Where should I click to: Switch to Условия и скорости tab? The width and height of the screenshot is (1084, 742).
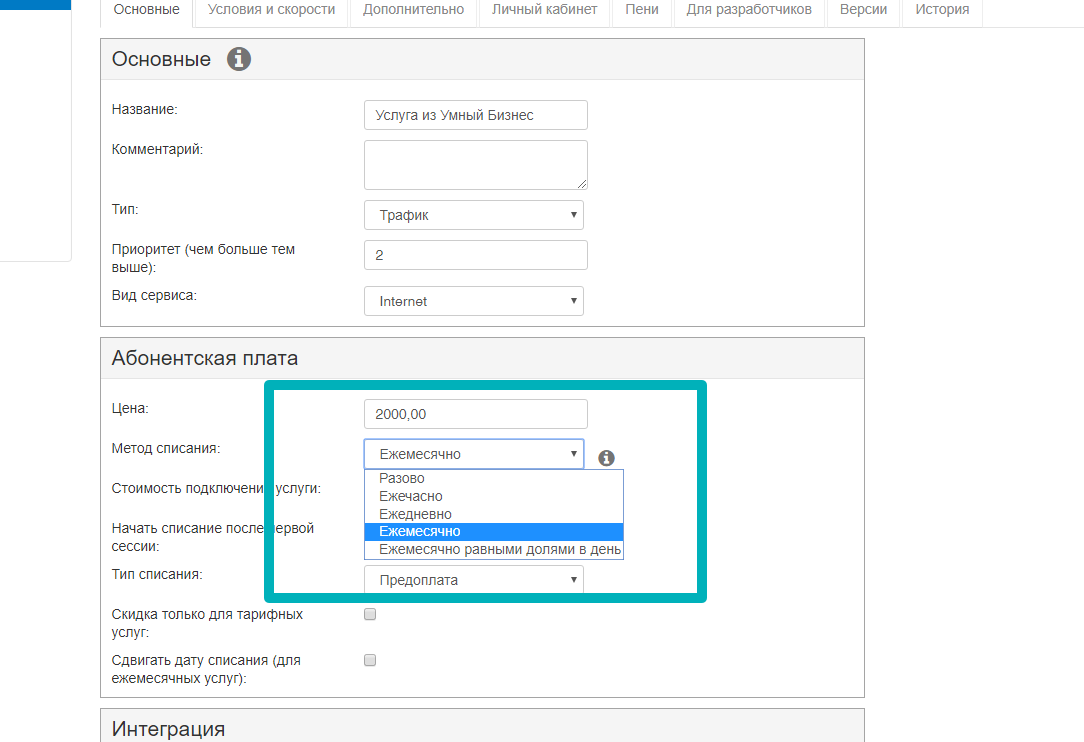[x=271, y=10]
